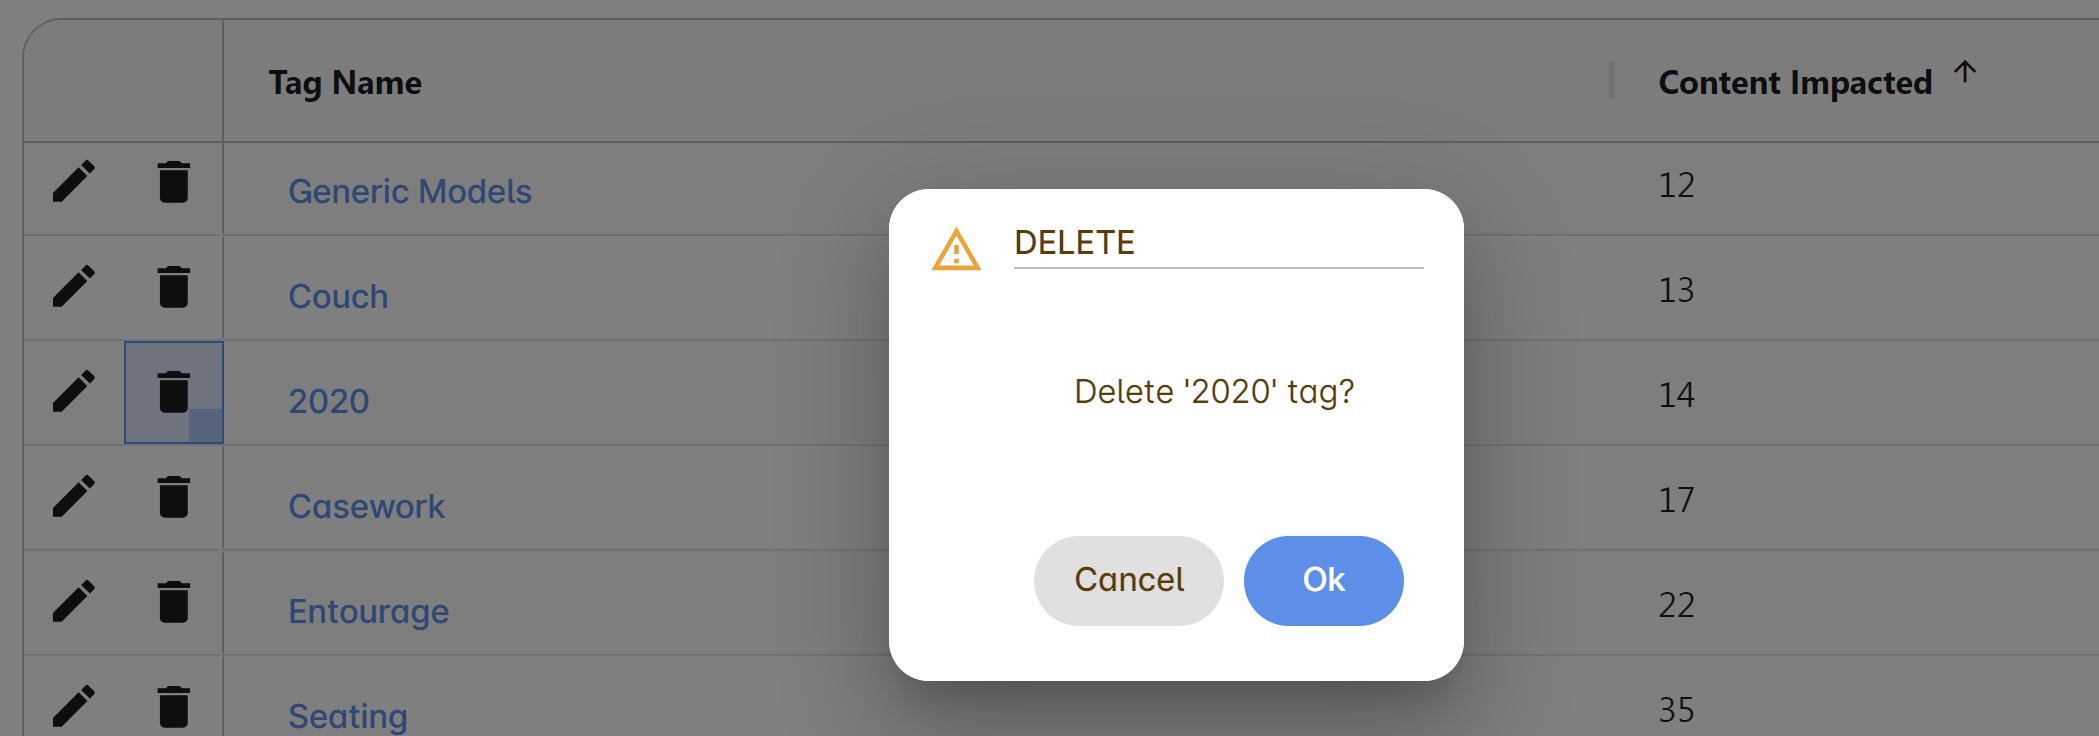Click trash icon for Generic Models tag
Viewport: 2099px width, 736px height.
point(173,182)
